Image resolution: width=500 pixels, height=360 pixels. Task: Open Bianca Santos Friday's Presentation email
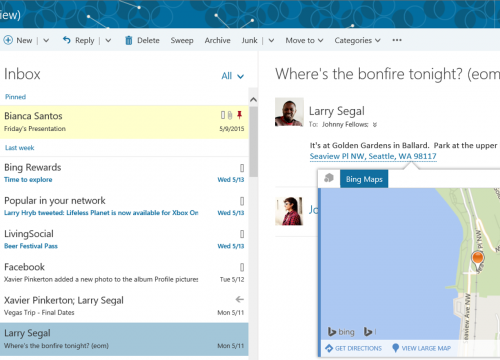pos(124,122)
